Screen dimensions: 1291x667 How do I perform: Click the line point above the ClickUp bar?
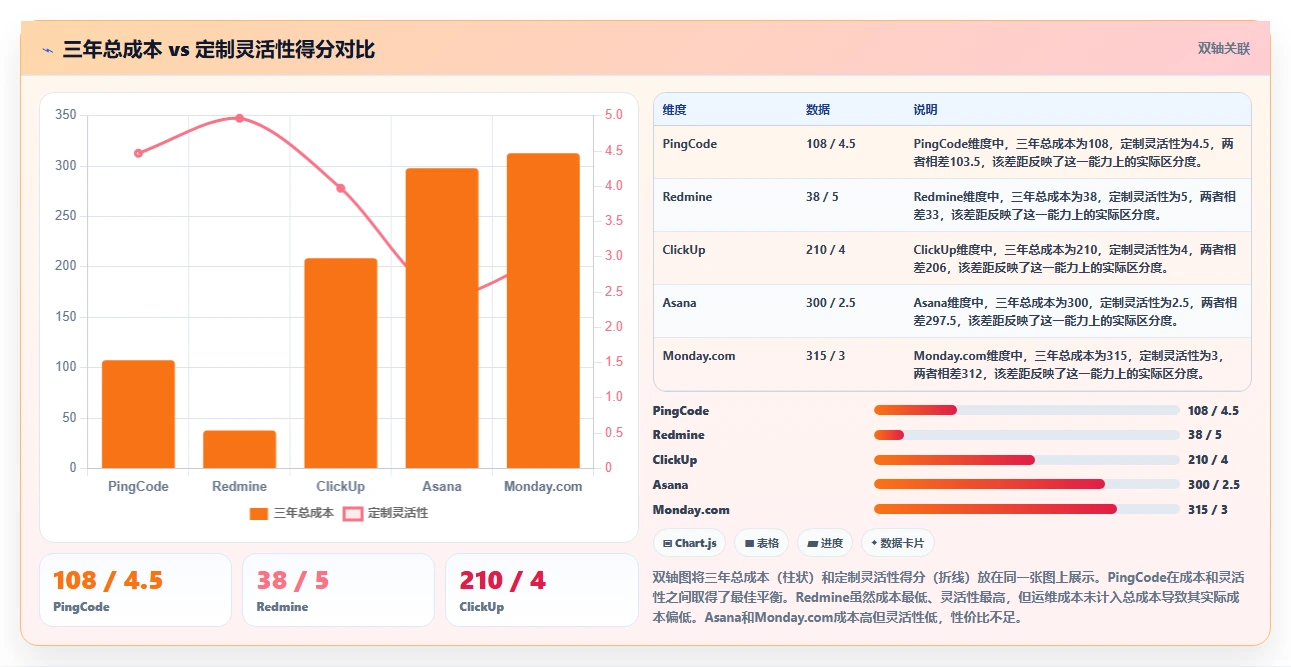pyautogui.click(x=340, y=188)
